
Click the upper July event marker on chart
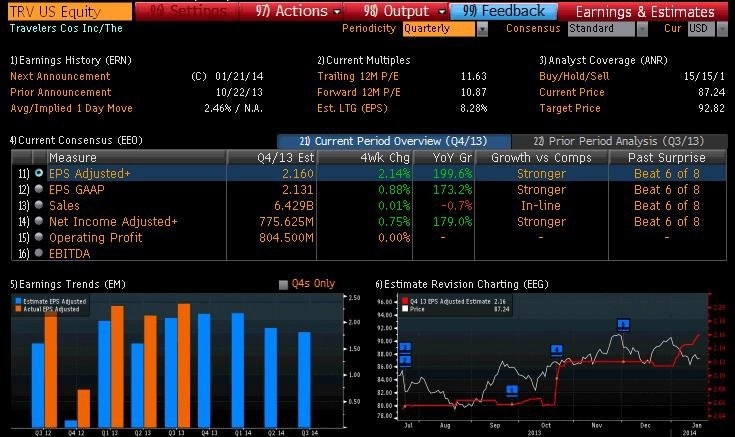pyautogui.click(x=405, y=348)
